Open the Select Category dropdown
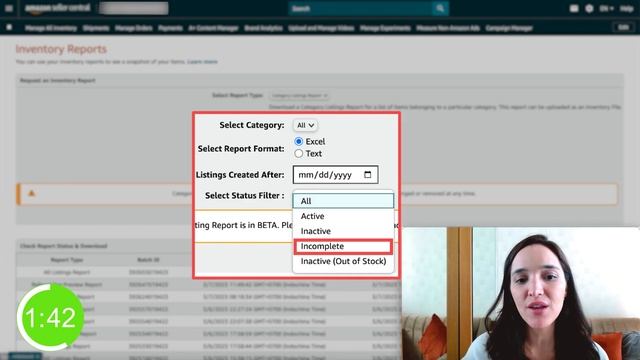640x360 pixels. [x=305, y=125]
